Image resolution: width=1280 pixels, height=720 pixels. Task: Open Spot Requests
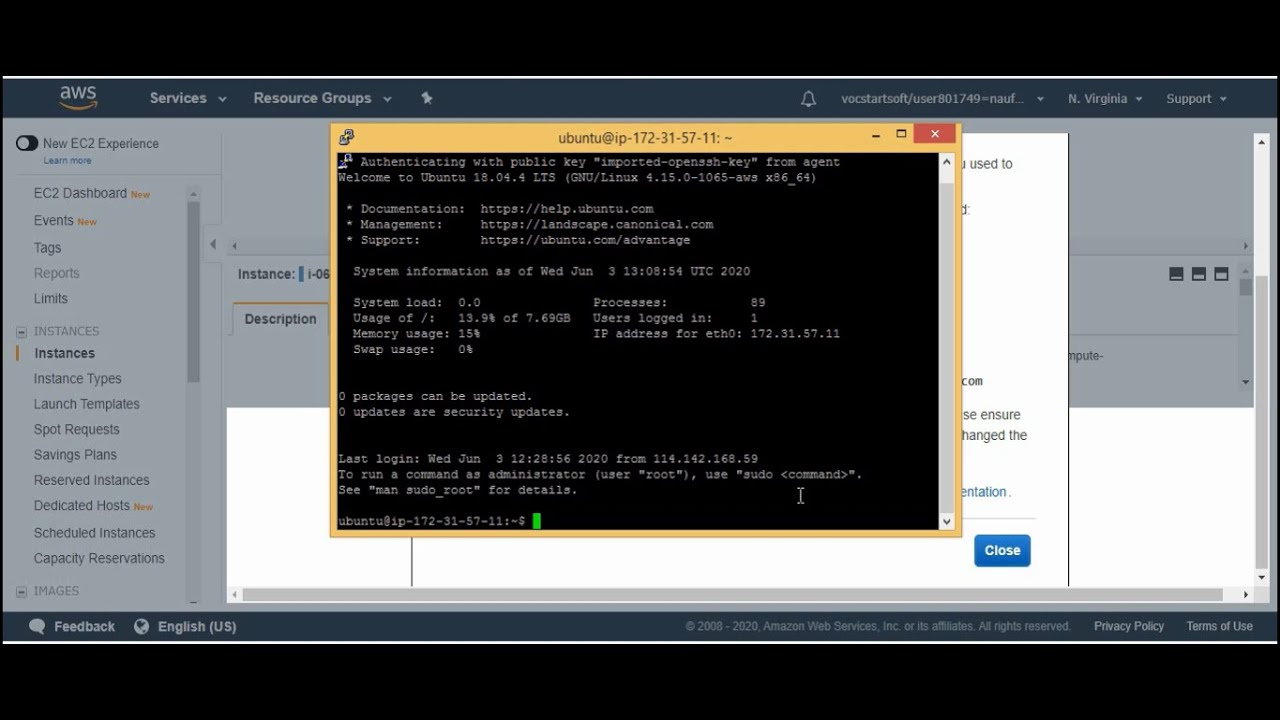76,429
